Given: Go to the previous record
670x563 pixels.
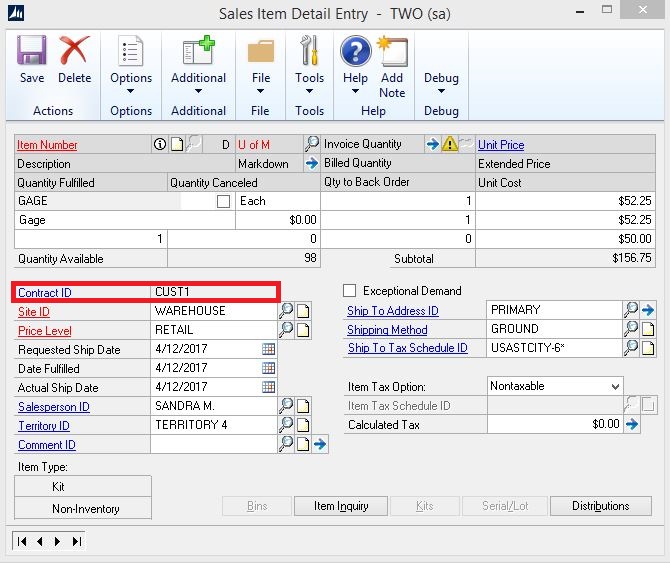Looking at the screenshot, I should (x=40, y=542).
